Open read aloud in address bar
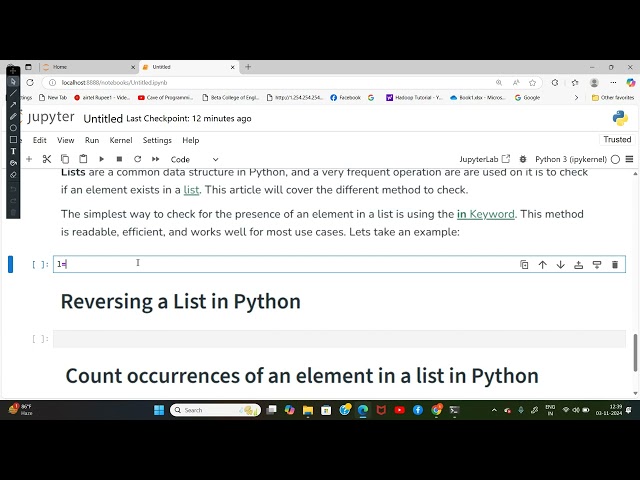The image size is (640, 480). (x=516, y=82)
